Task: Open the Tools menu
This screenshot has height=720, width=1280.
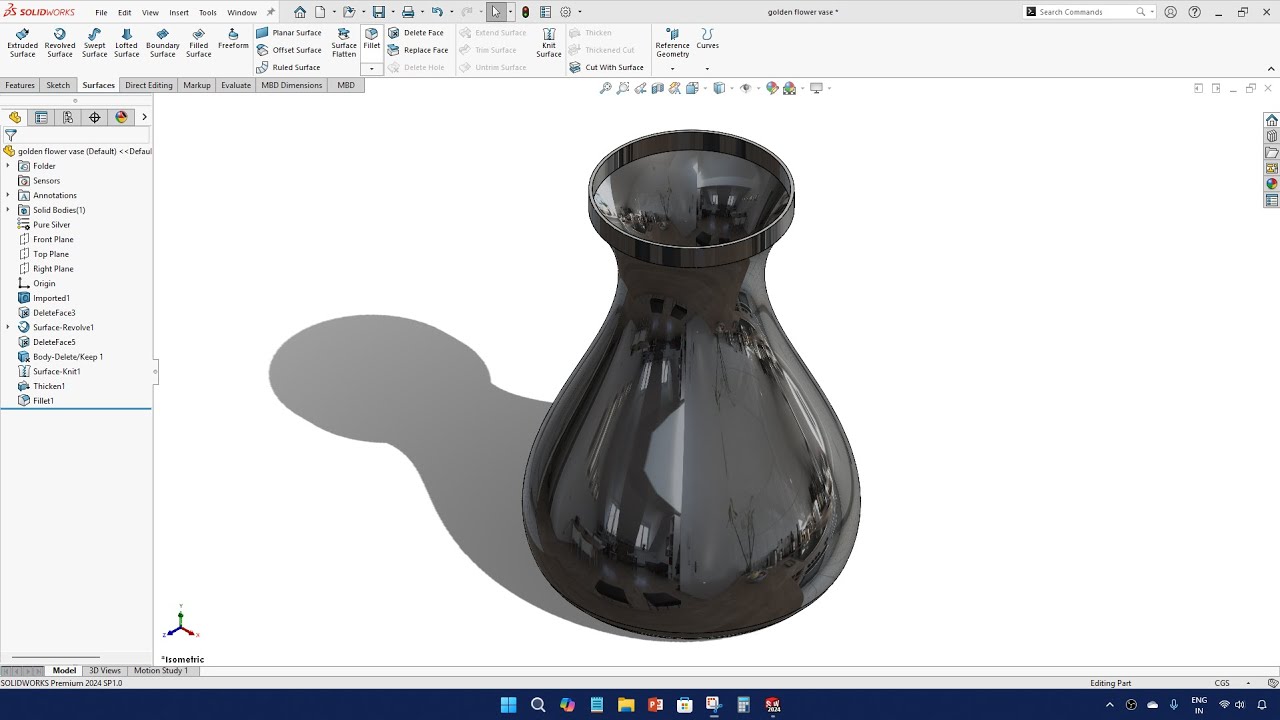Action: coord(207,13)
